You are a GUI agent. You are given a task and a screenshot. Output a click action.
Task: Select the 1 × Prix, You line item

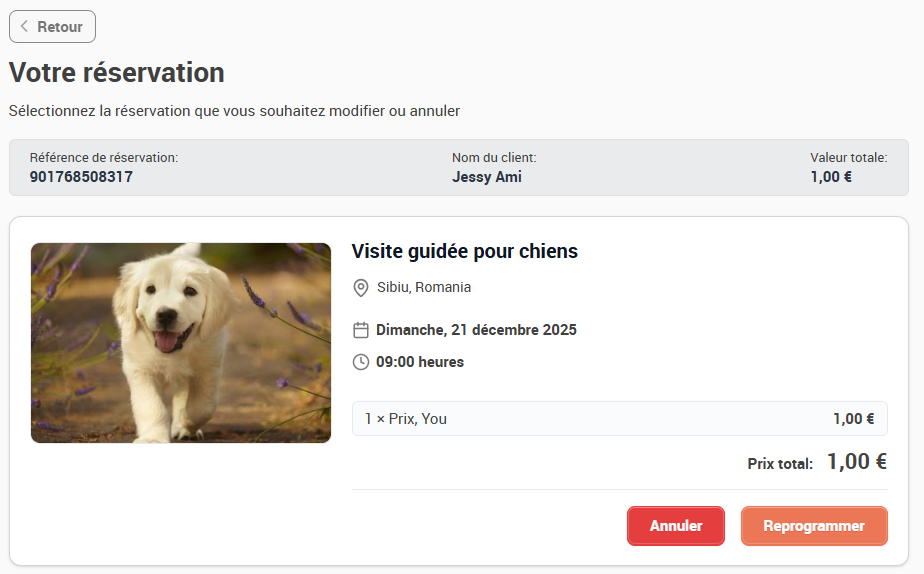(x=619, y=418)
